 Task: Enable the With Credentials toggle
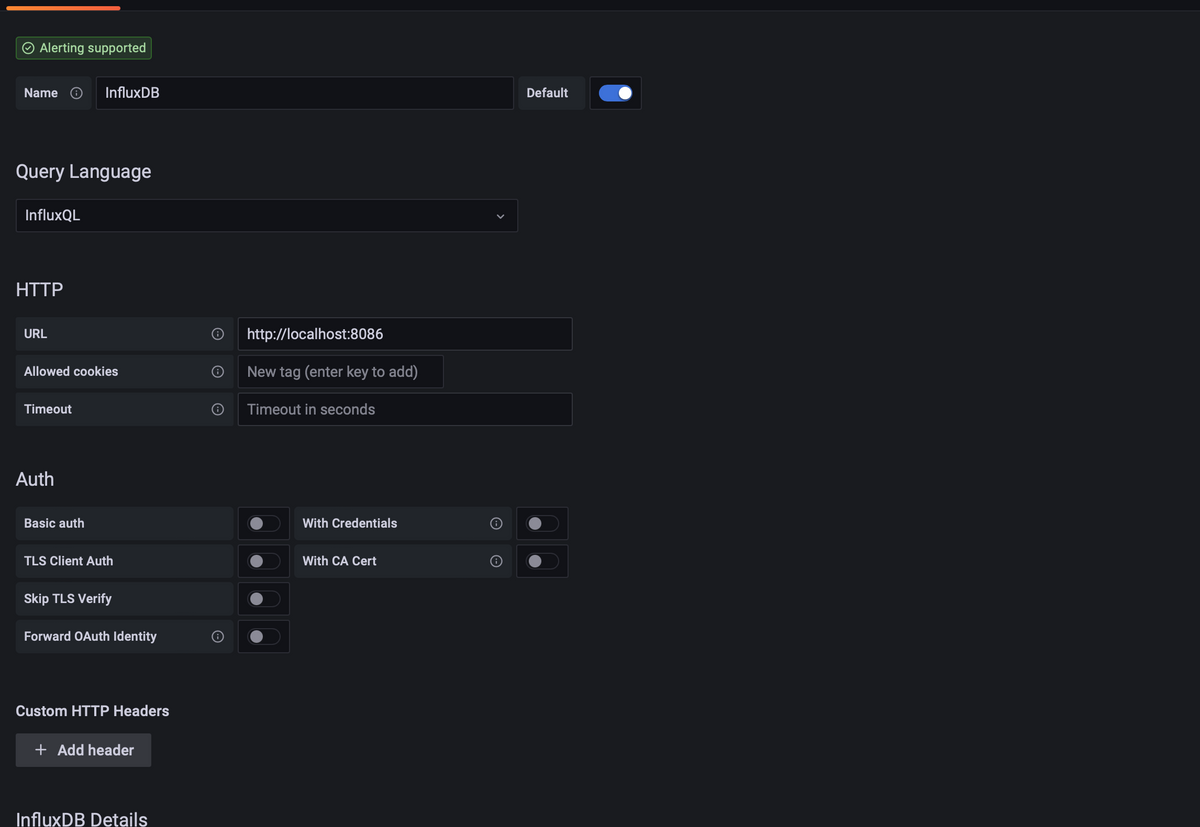coord(542,524)
